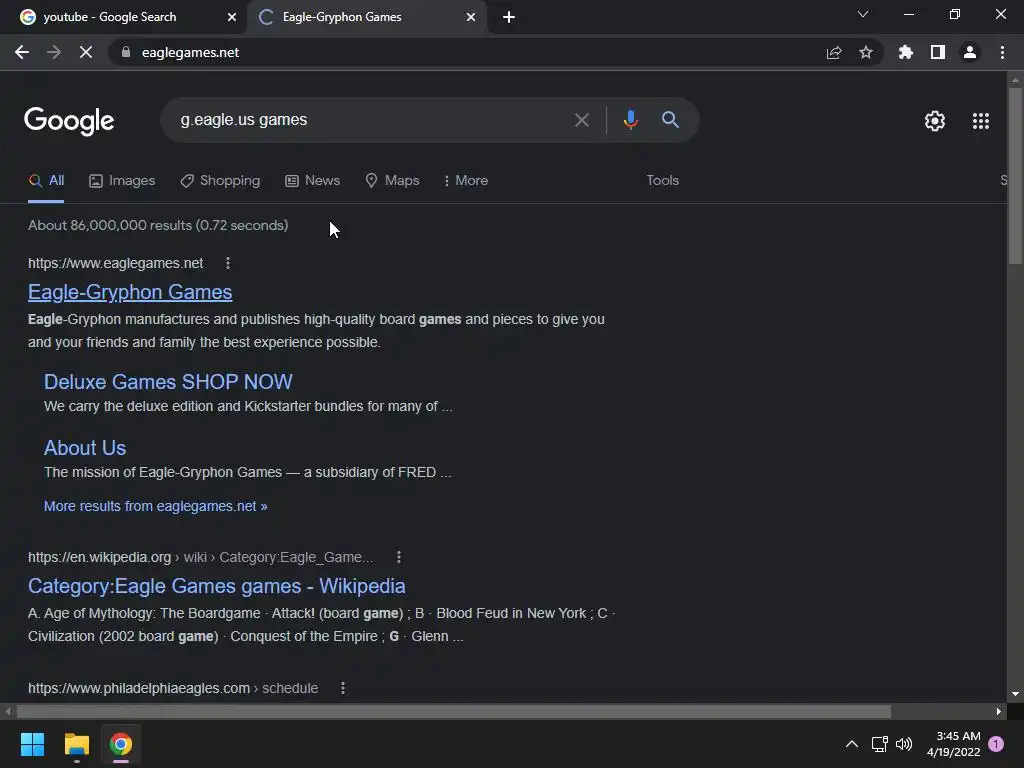Open File Explorer from taskbar
This screenshot has height=768, width=1024.
[76, 744]
